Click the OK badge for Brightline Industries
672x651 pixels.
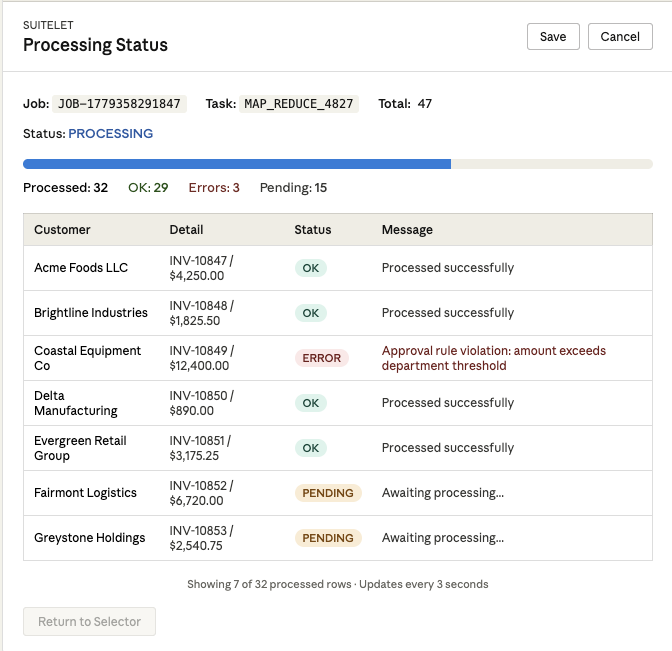click(311, 313)
